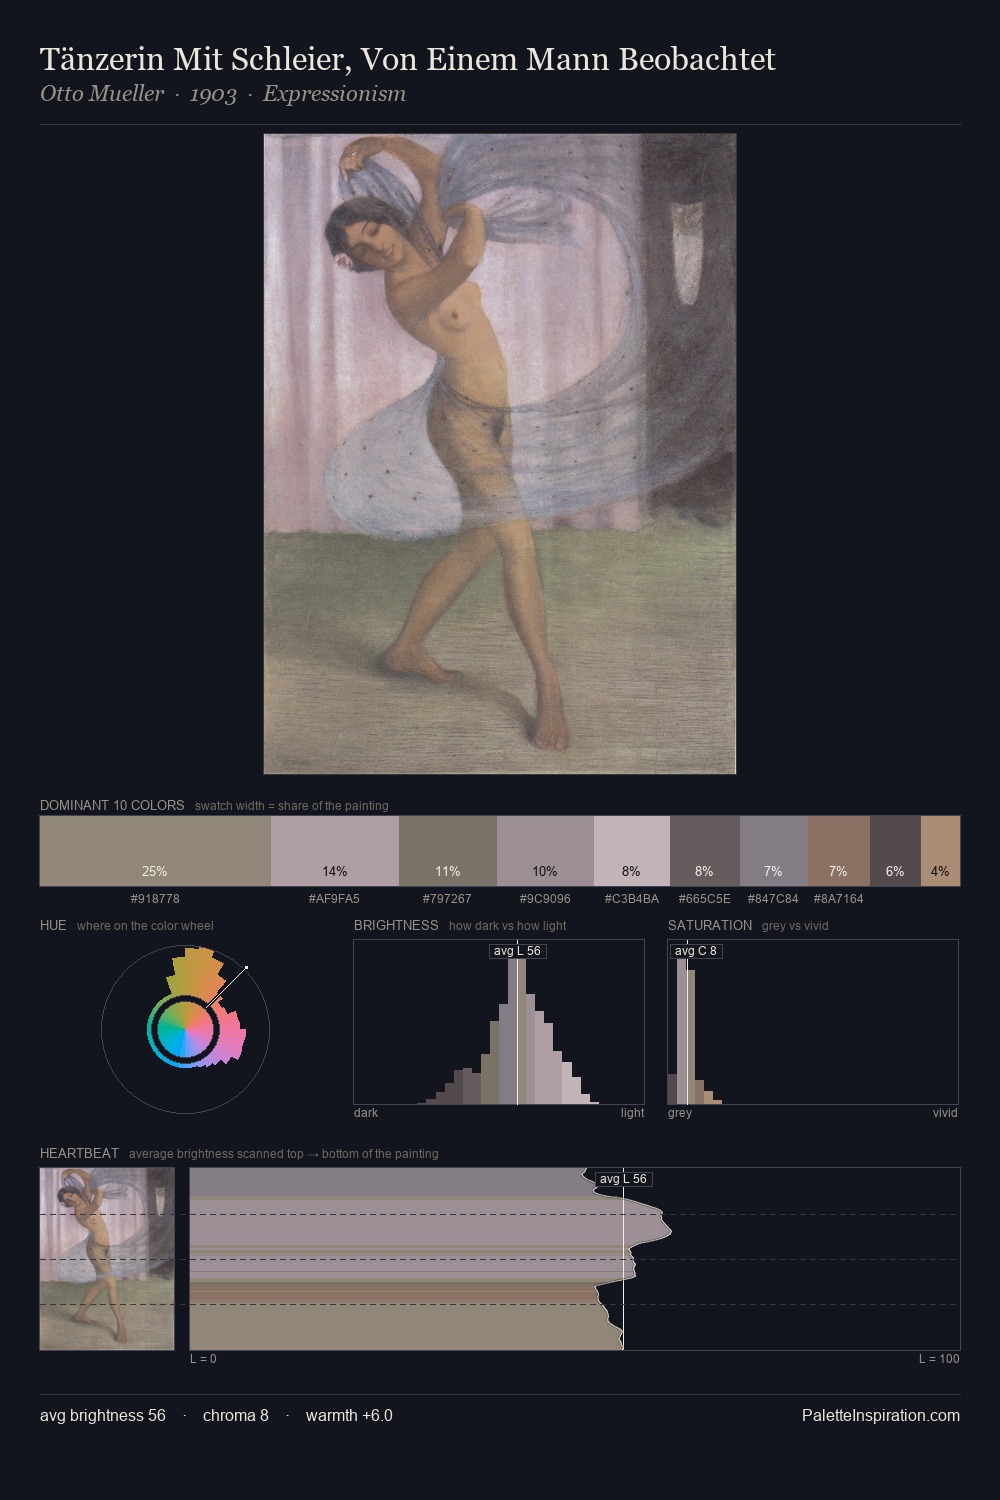1000x1500 pixels.
Task: Click the 'warmth +6.0' footer text
Action: tap(349, 1415)
